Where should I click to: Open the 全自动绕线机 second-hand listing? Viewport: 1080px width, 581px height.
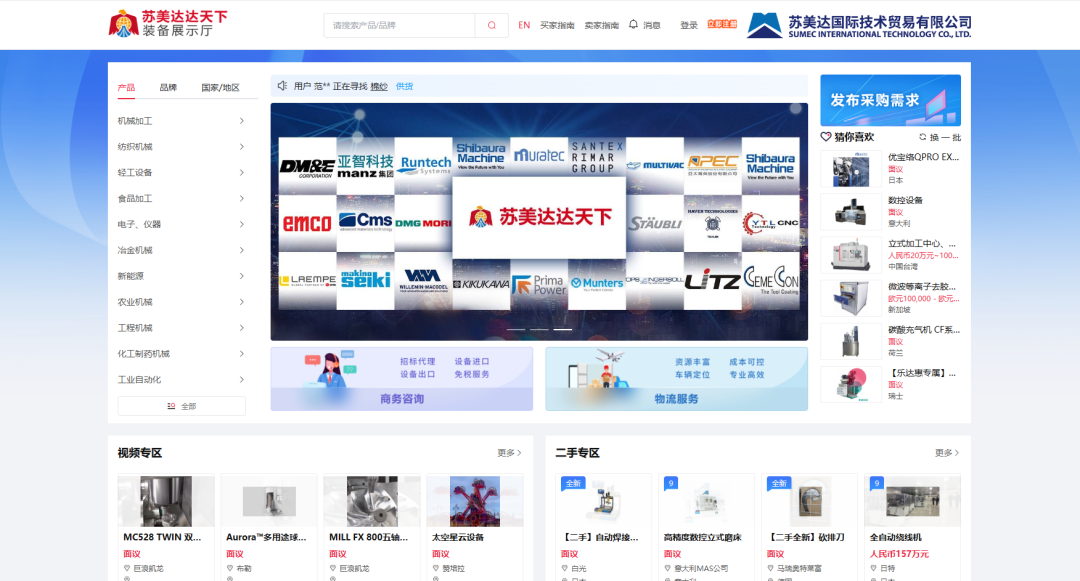pos(913,527)
